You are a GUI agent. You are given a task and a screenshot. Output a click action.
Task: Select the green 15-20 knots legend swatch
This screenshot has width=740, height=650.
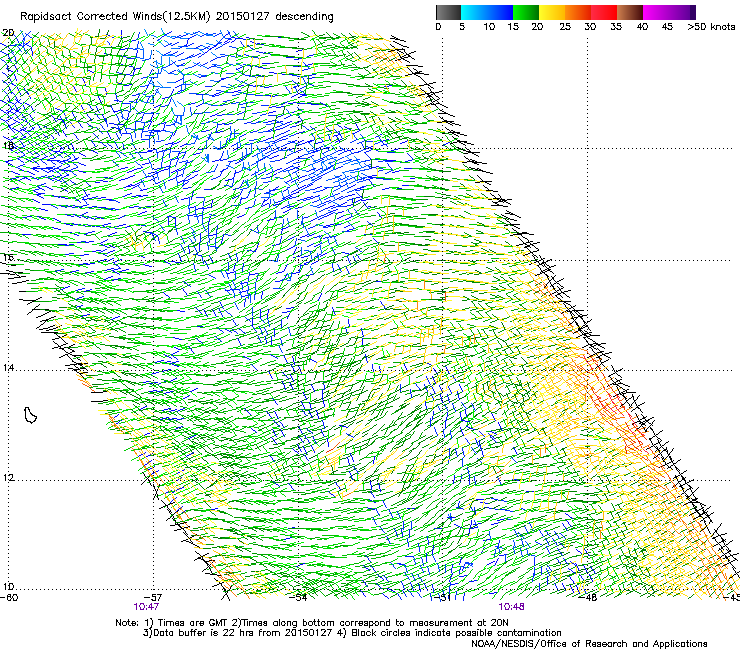526,12
